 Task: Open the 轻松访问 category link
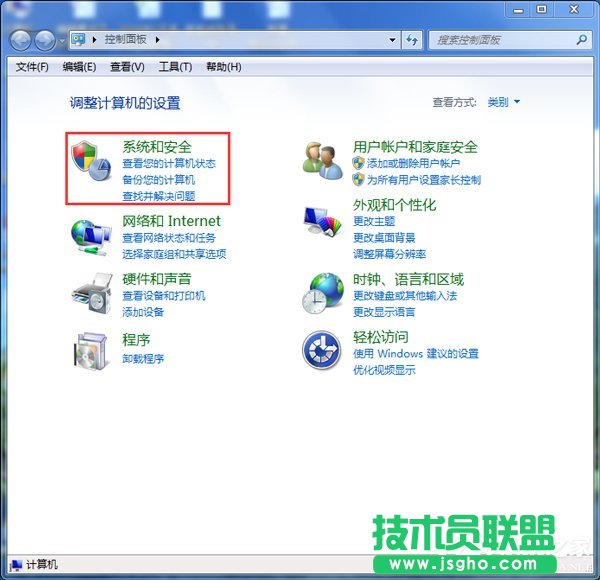381,337
